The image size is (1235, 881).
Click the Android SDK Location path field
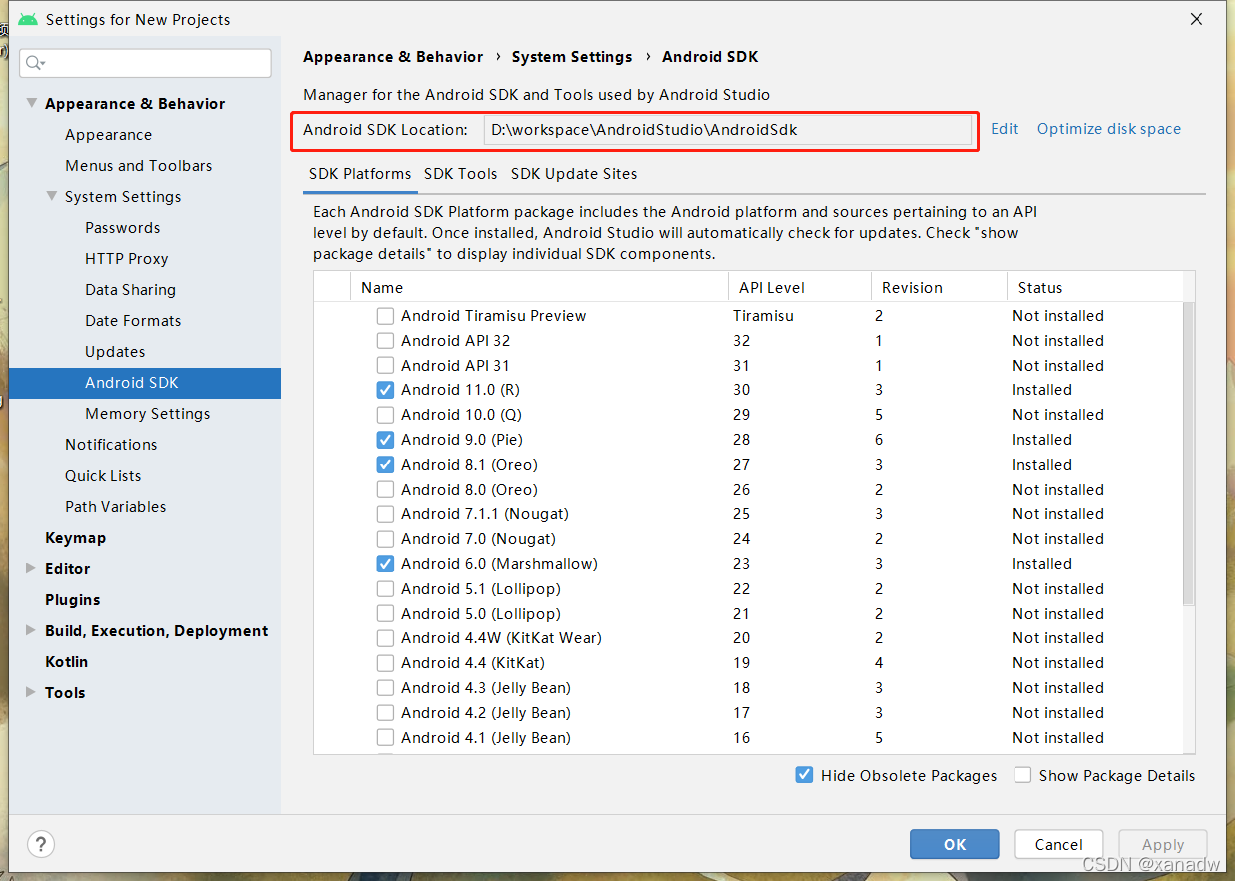[728, 130]
